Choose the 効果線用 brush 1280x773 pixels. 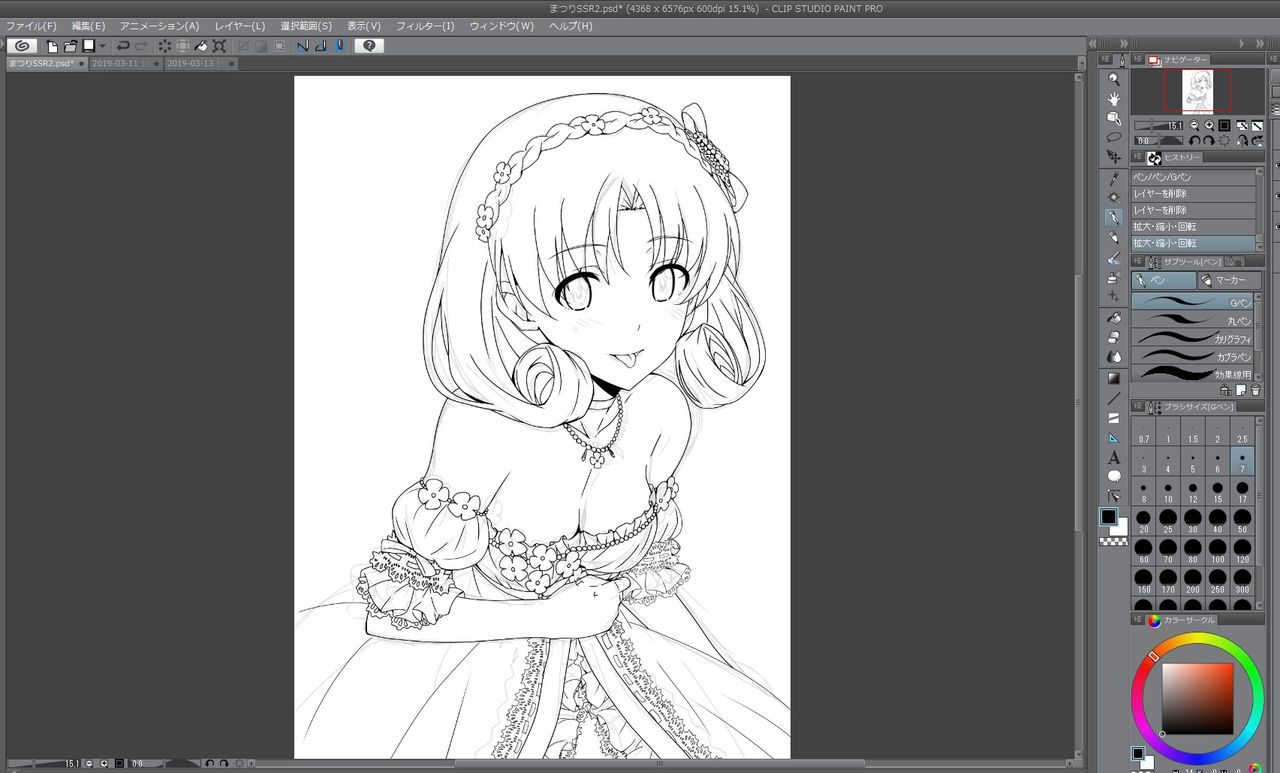click(1193, 374)
